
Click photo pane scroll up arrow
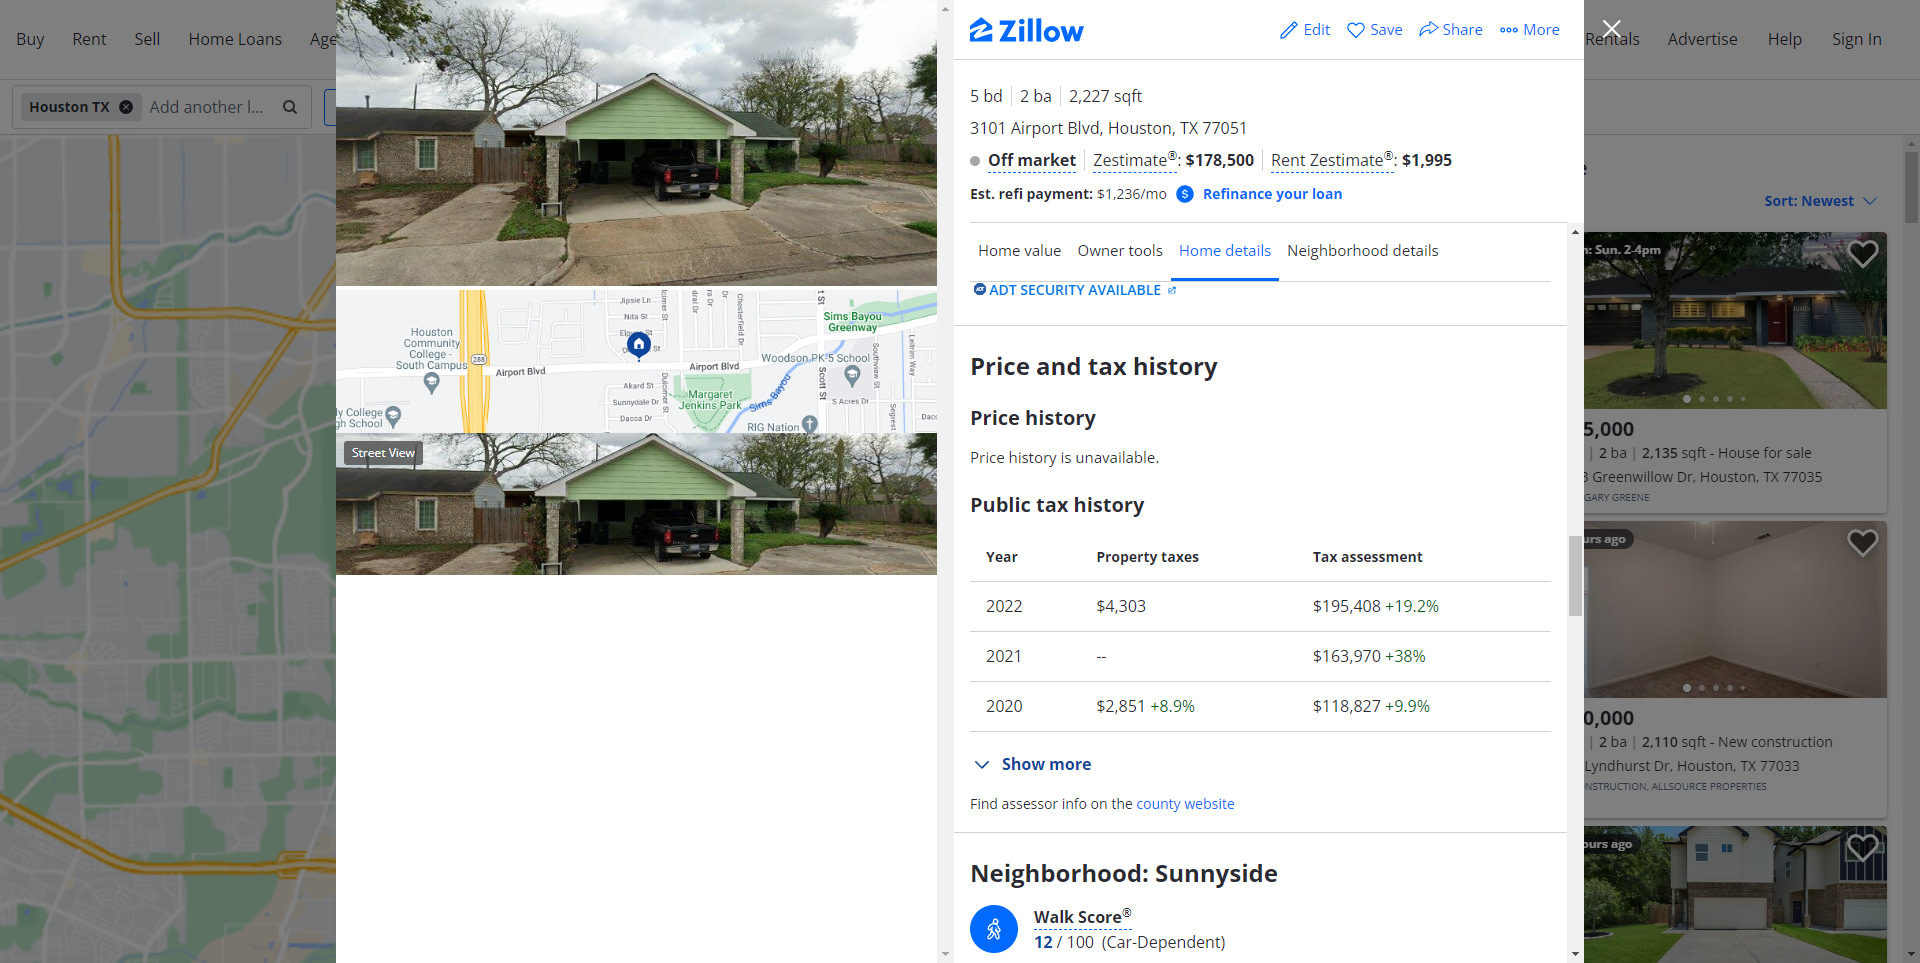click(945, 9)
